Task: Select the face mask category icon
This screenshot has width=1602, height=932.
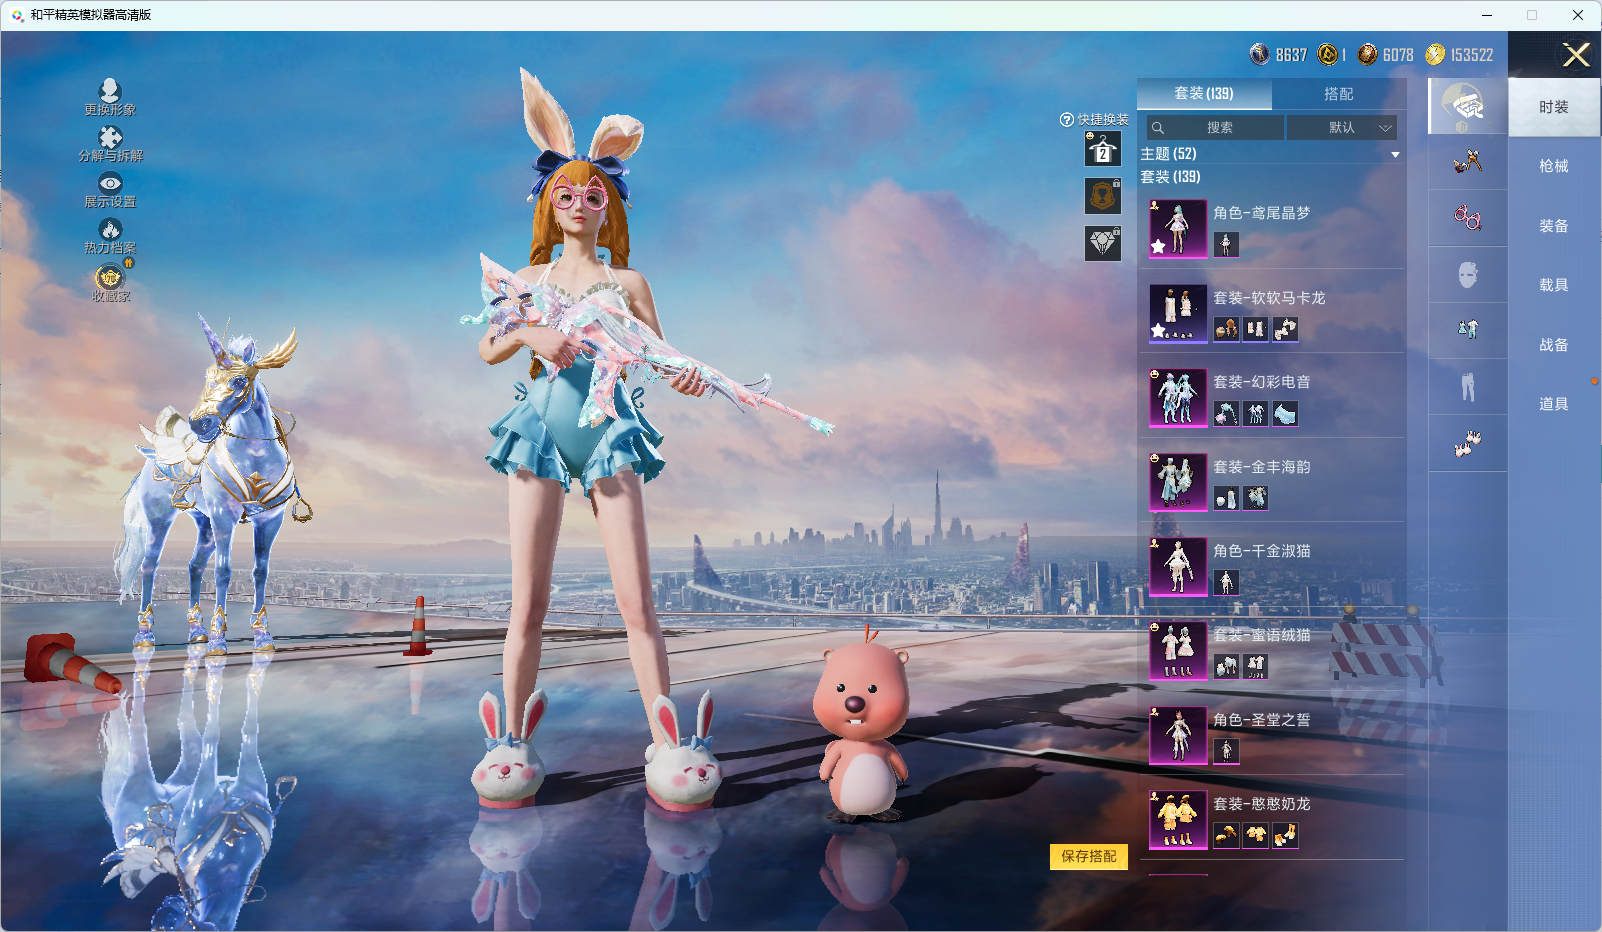Action: pyautogui.click(x=1467, y=275)
